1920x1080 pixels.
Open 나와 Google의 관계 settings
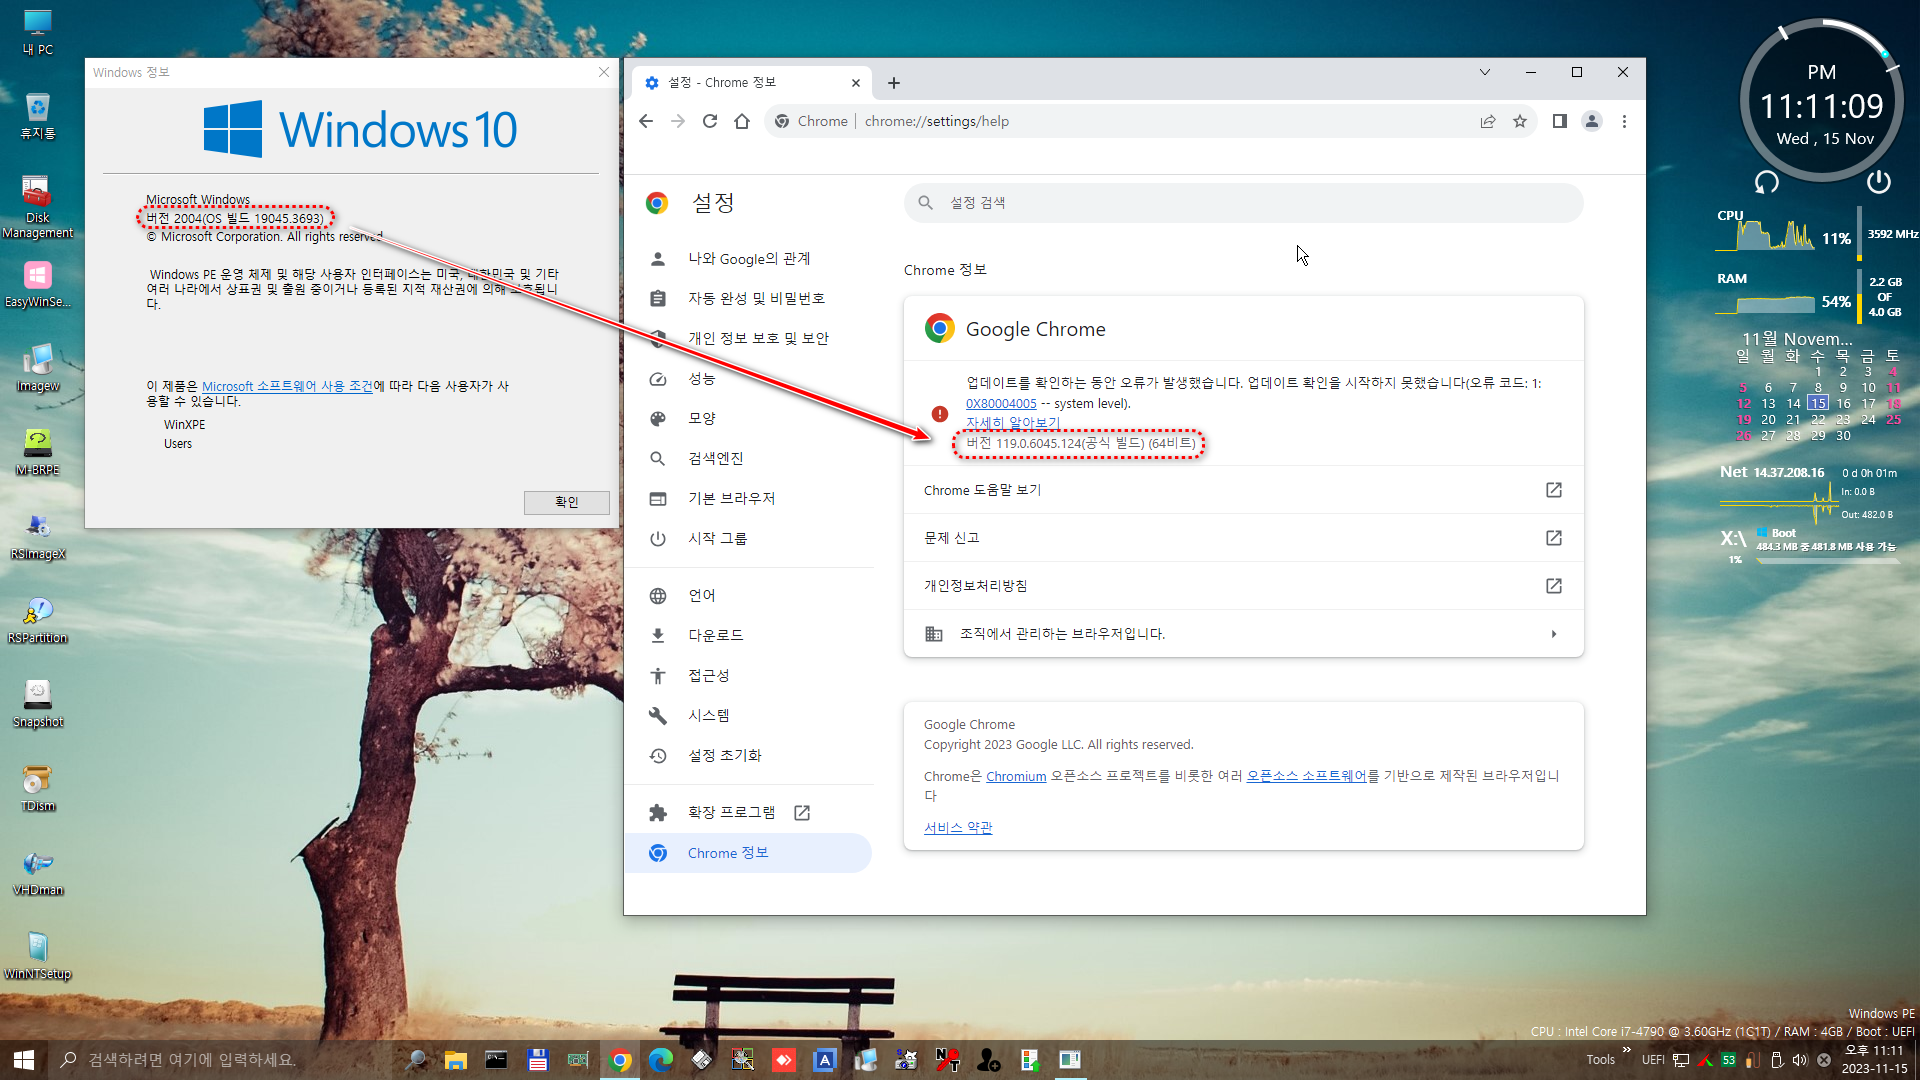(749, 259)
